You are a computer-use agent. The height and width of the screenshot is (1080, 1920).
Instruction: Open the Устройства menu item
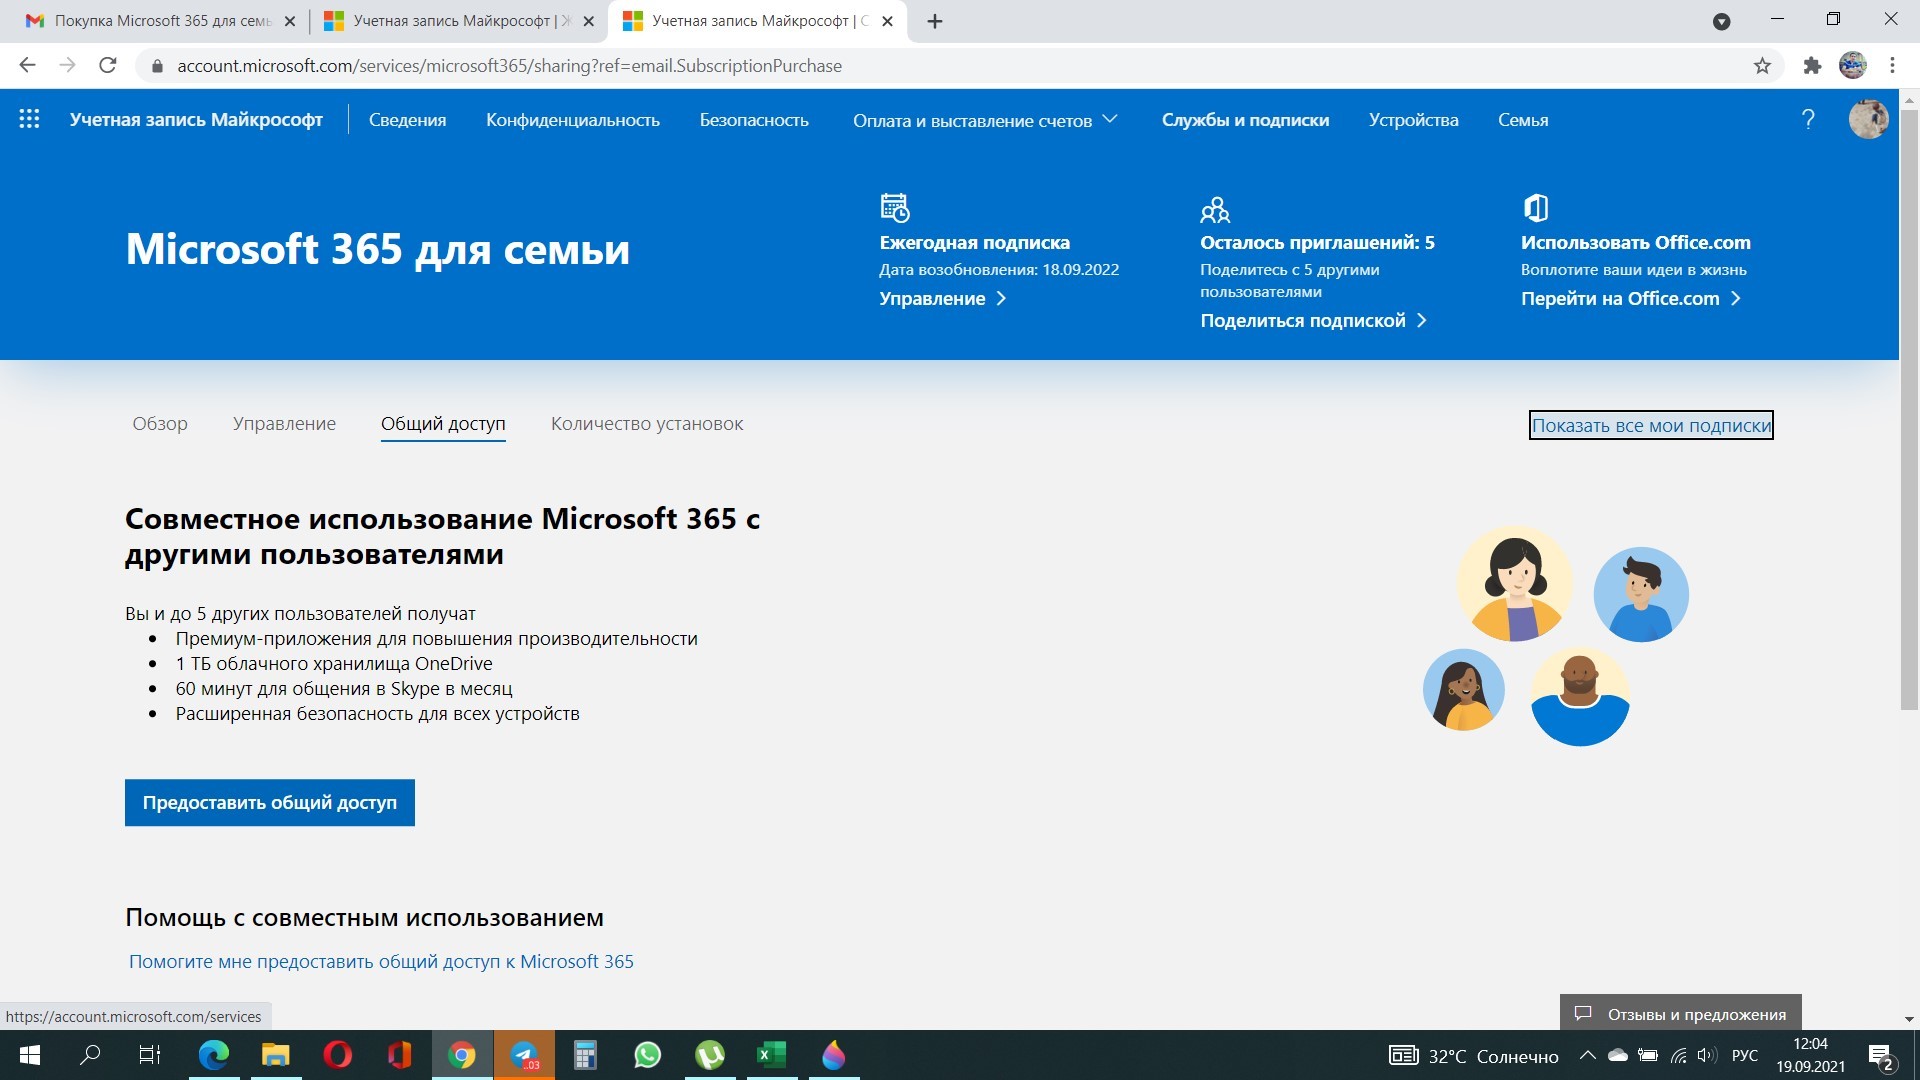1413,120
